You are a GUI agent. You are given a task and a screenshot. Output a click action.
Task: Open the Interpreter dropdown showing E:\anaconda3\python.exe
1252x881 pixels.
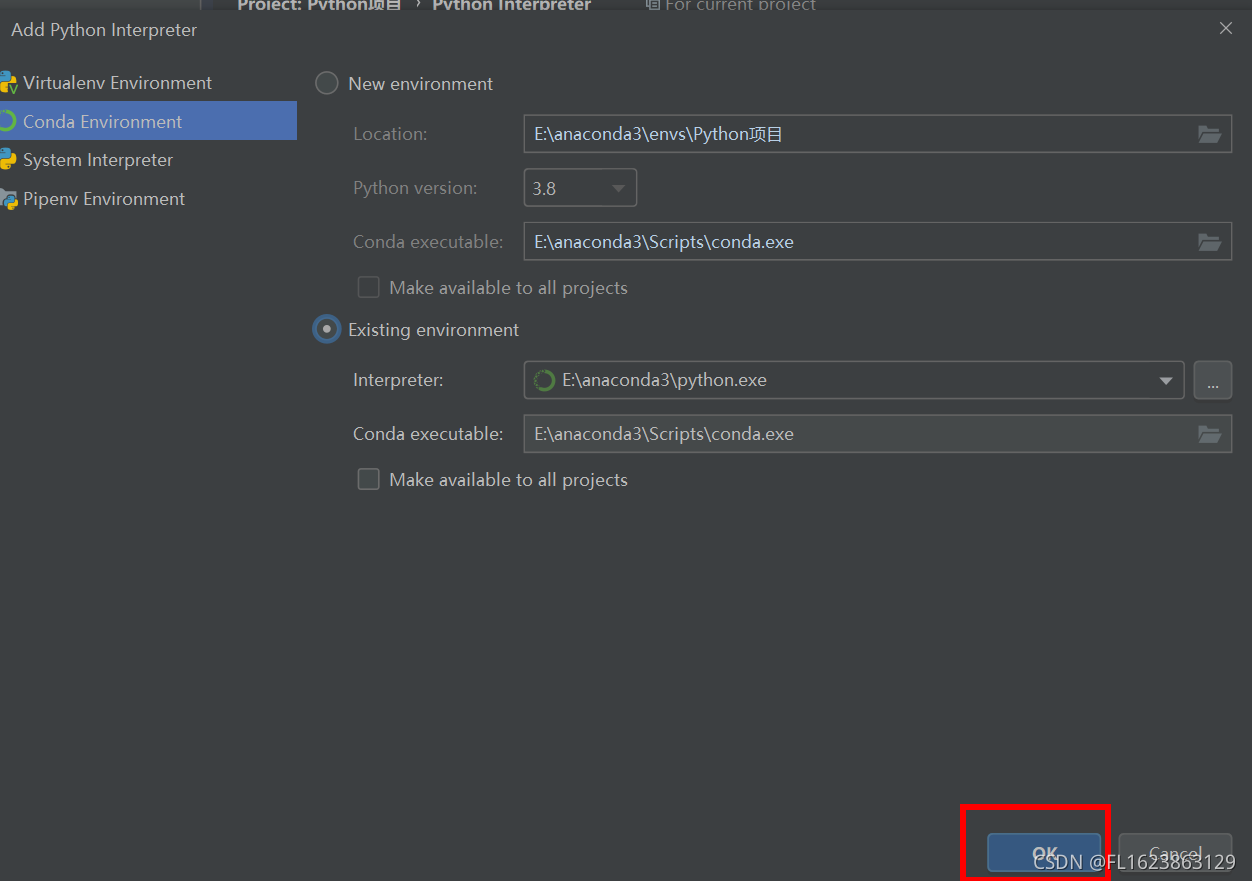(x=854, y=380)
